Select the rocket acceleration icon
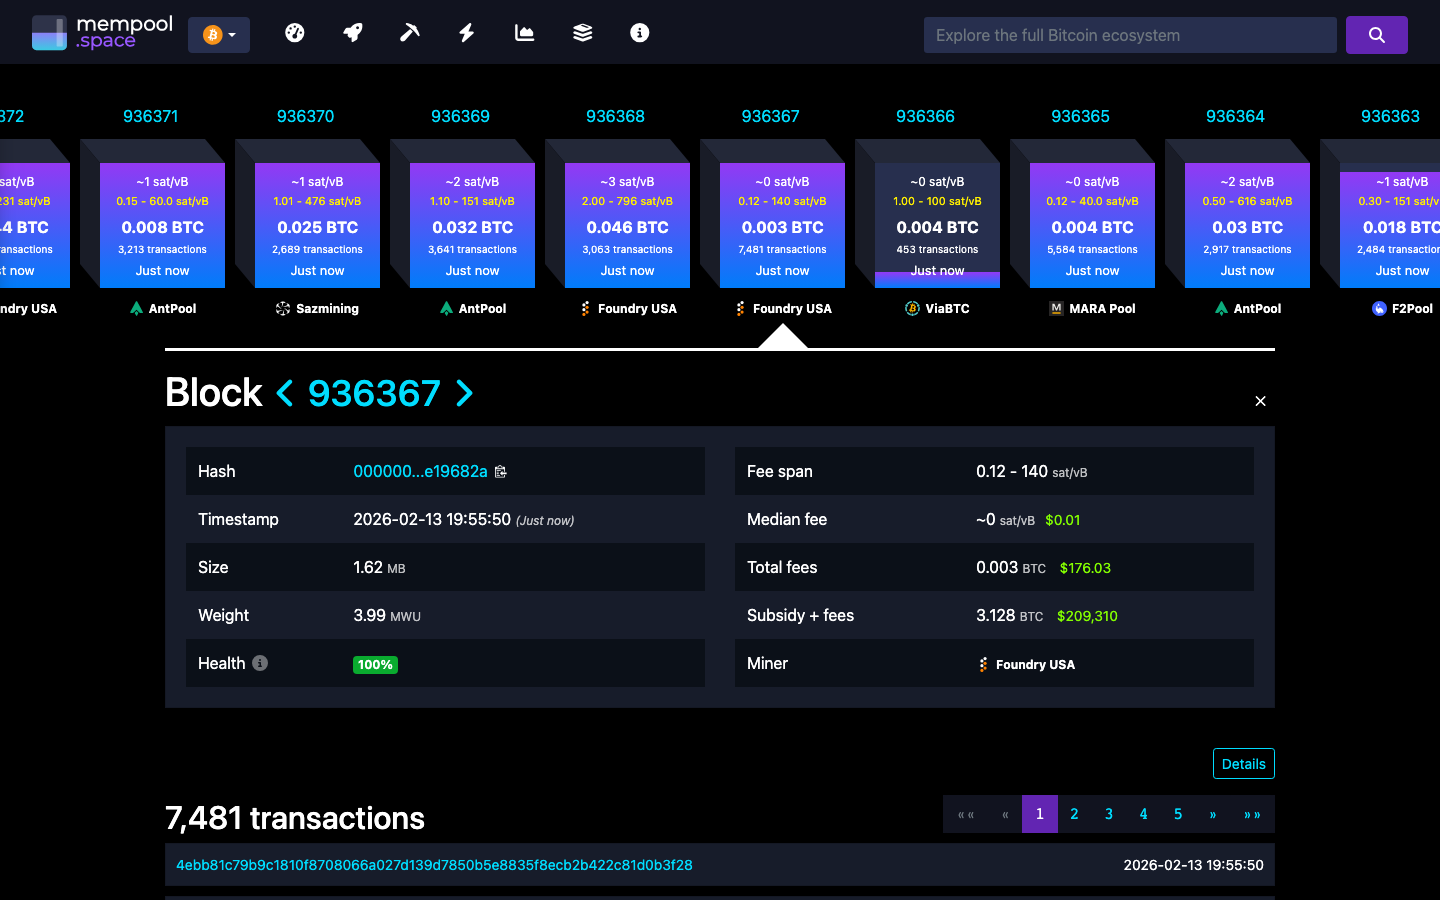Viewport: 1440px width, 900px height. point(352,32)
